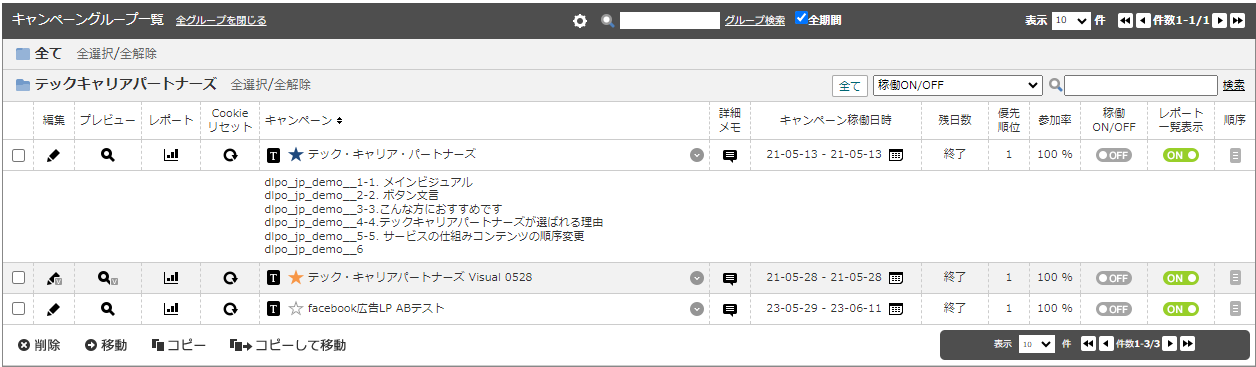Open the top 表示 件 count dropdown

1071,20
